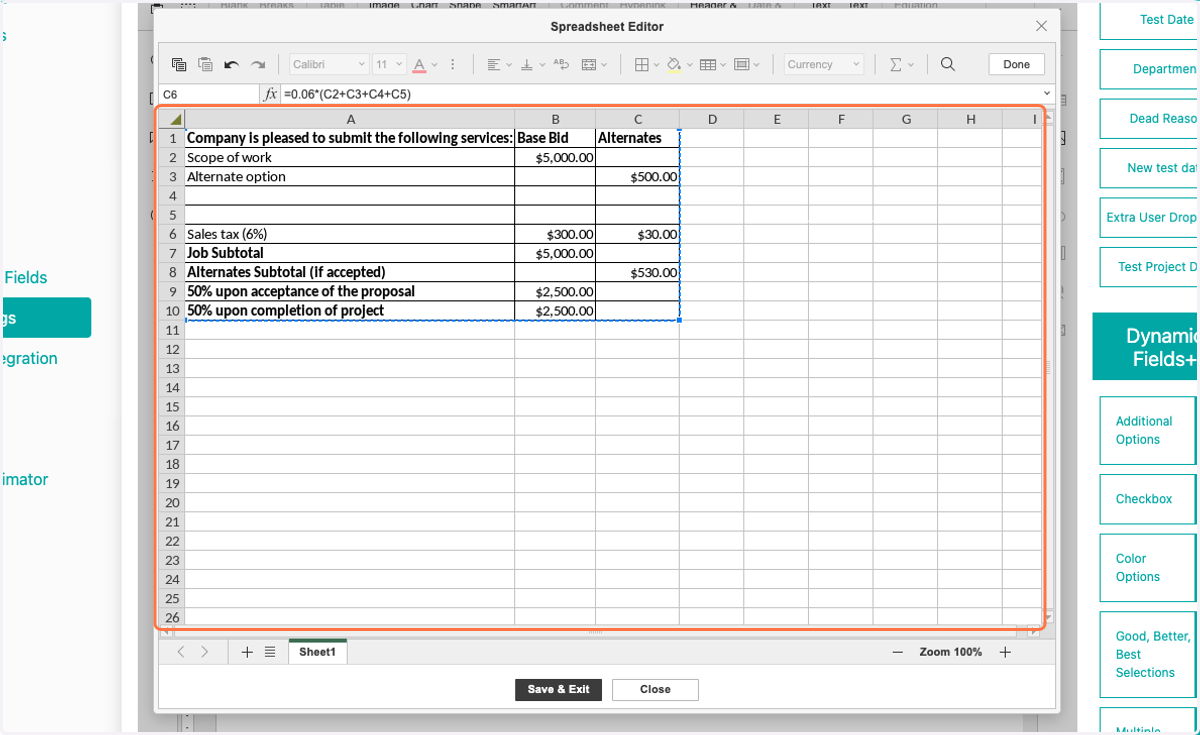Click the vertical align icon
This screenshot has height=735, width=1200.
coord(527,64)
